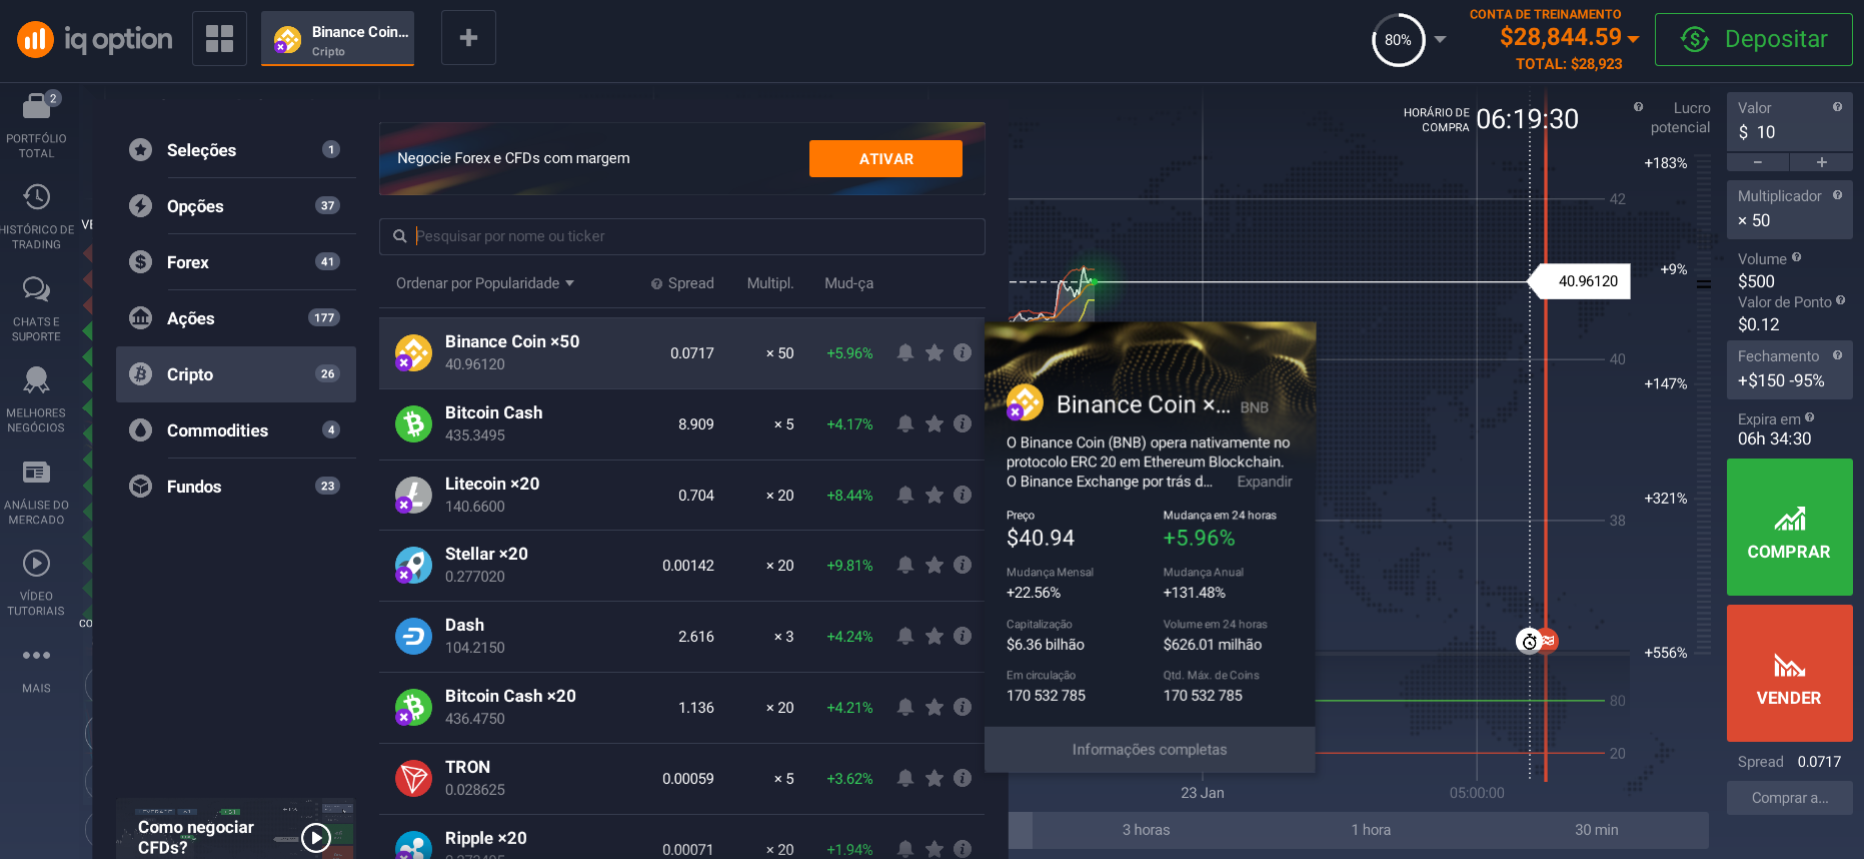Switch to Binance Coin Cripto tab

coord(338,39)
